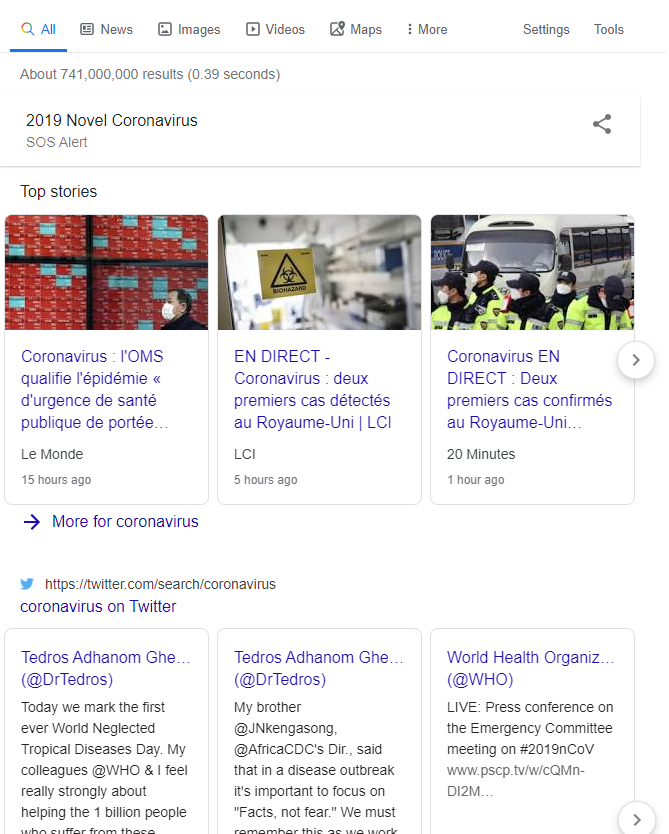Click the News tab newspaper icon
Viewport: 669px width, 834px height.
[87, 29]
